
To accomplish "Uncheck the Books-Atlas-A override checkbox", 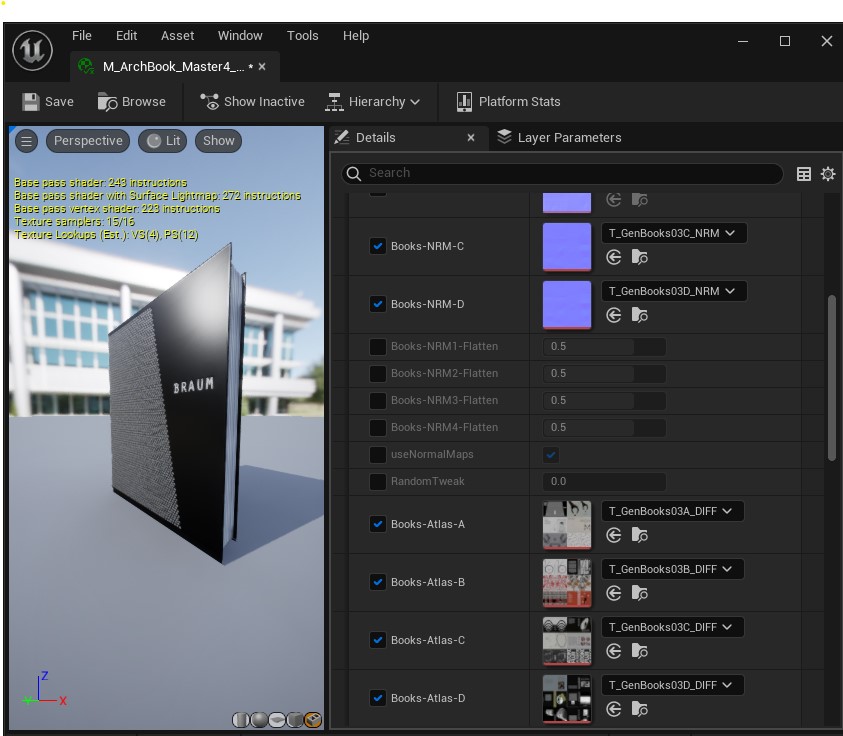I will pyautogui.click(x=378, y=524).
